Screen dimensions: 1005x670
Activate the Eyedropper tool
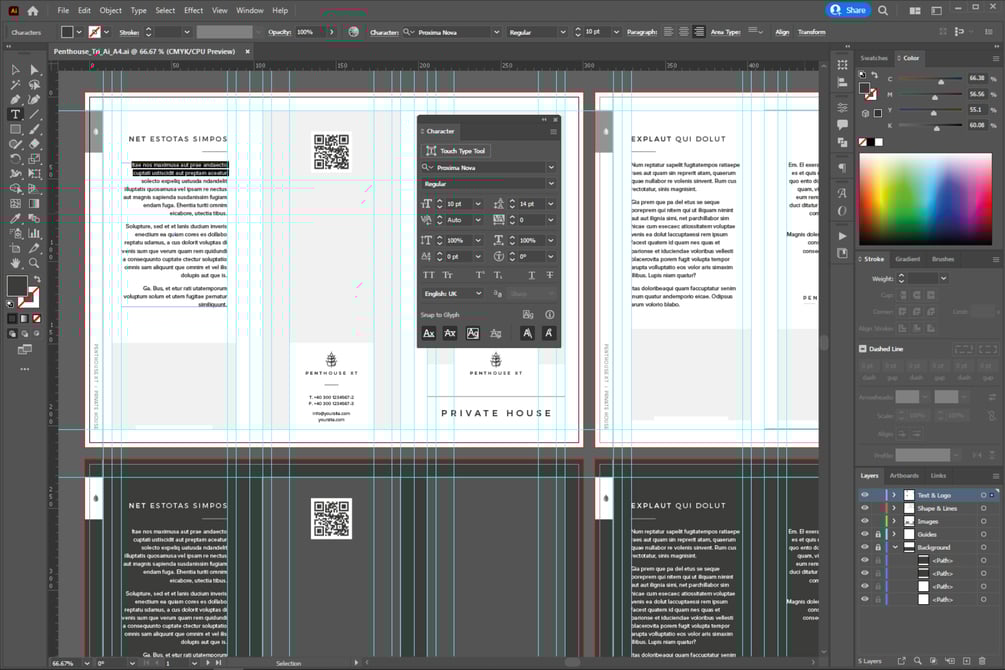click(x=15, y=219)
